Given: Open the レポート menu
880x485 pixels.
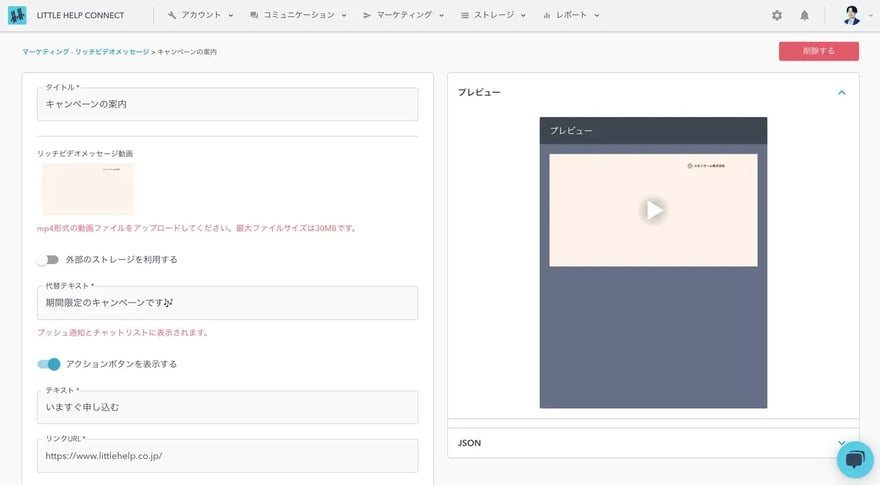Looking at the screenshot, I should [571, 15].
